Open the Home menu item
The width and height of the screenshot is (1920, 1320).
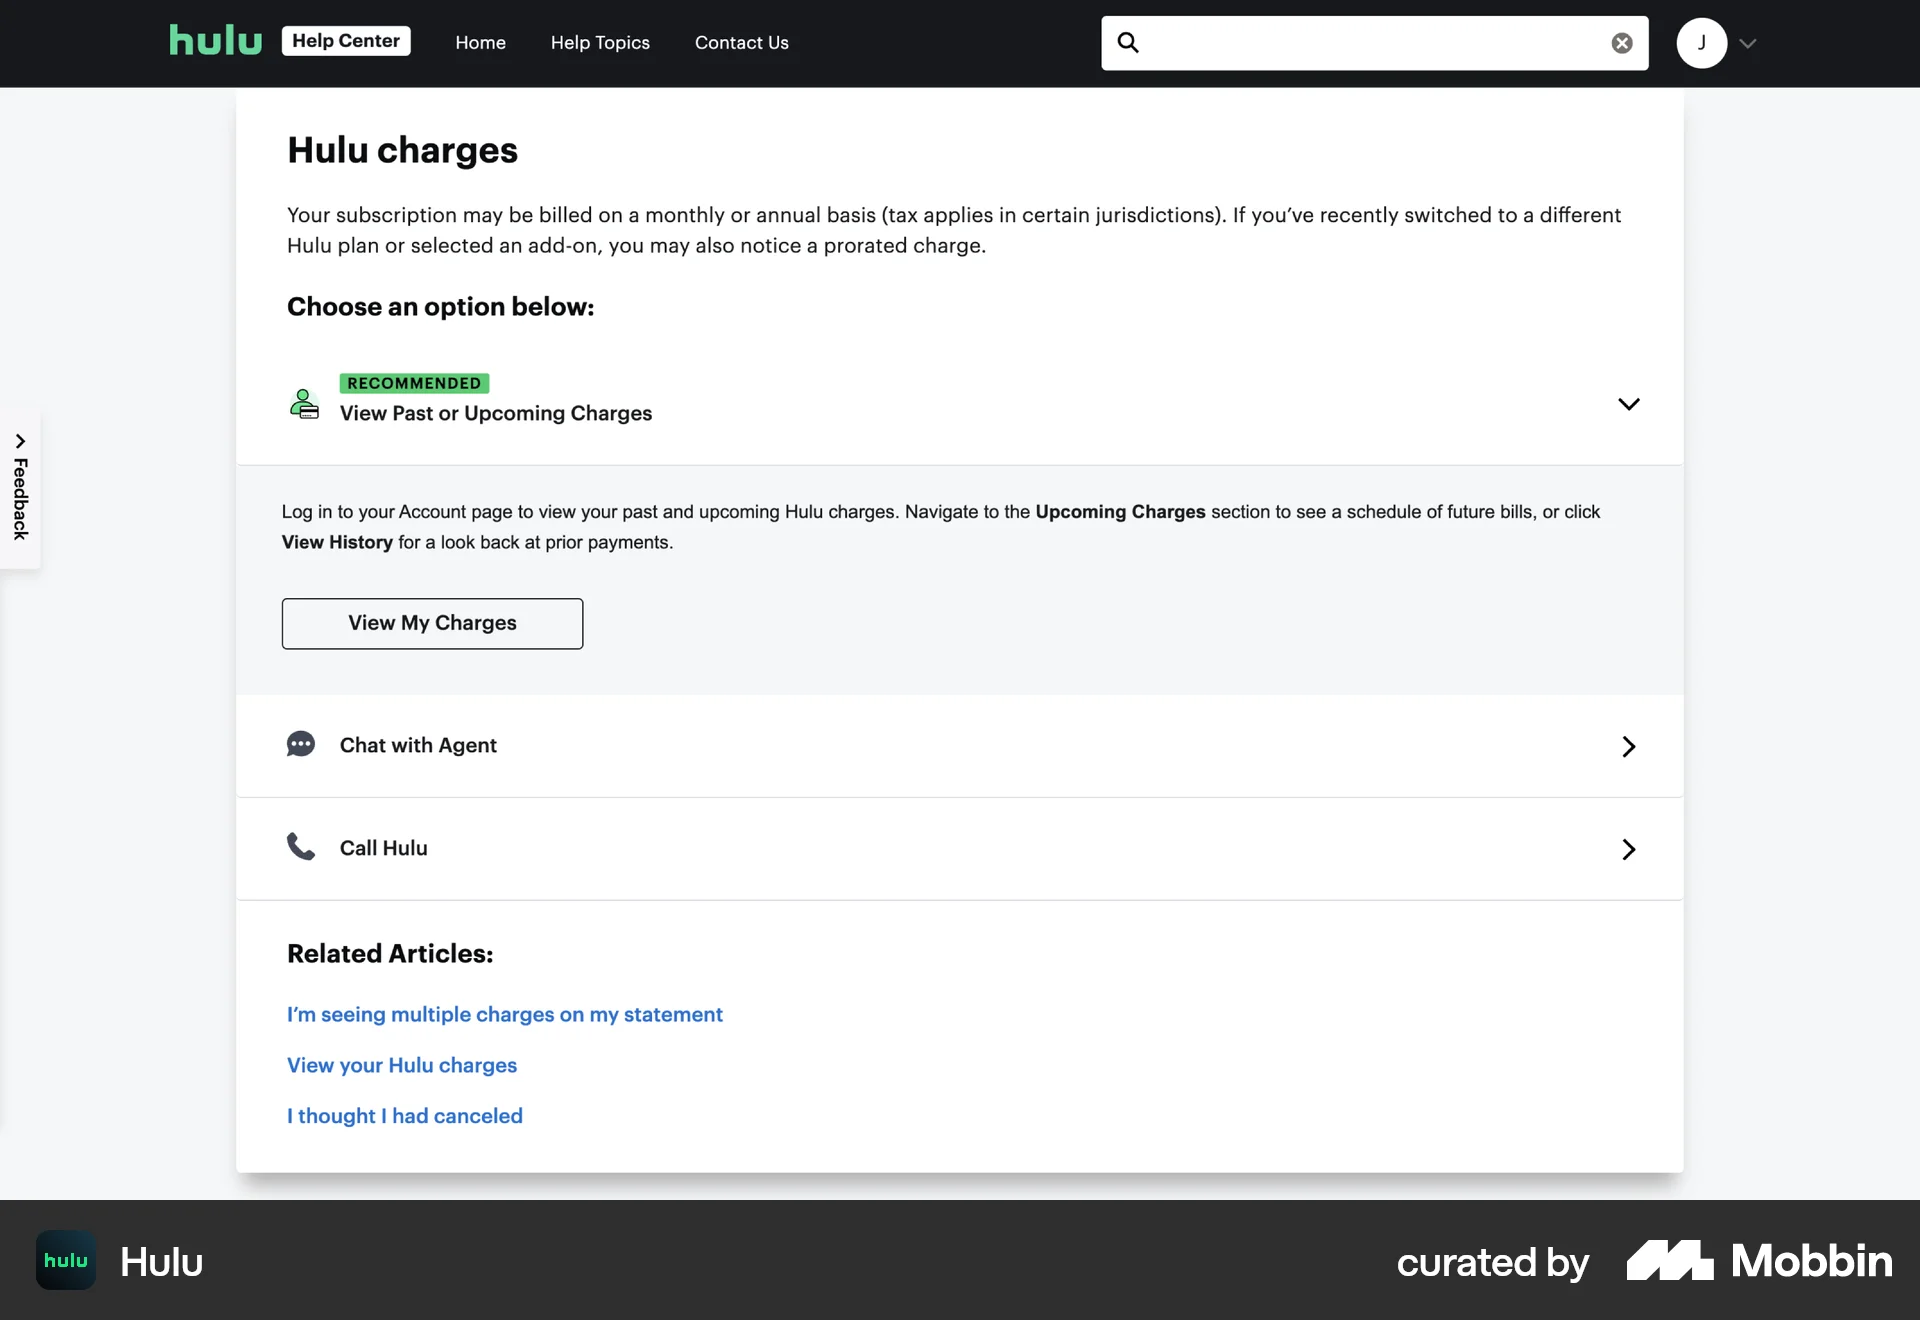pyautogui.click(x=480, y=43)
